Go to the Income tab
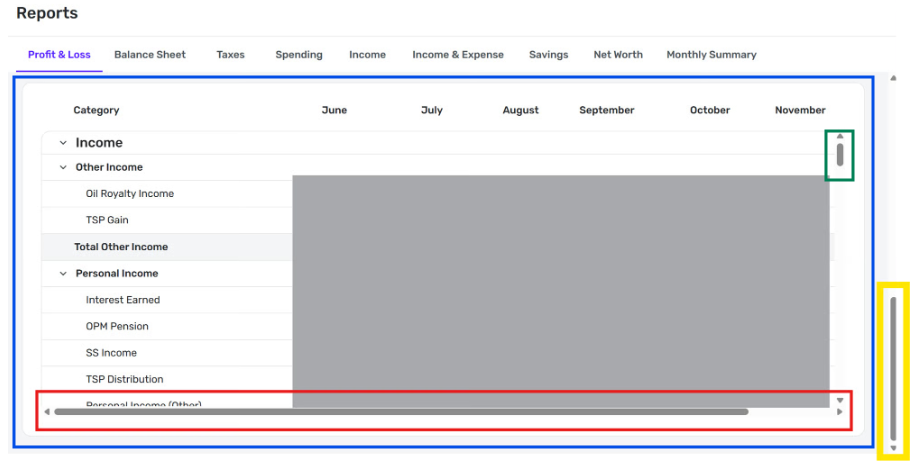918x467 pixels. coord(368,54)
